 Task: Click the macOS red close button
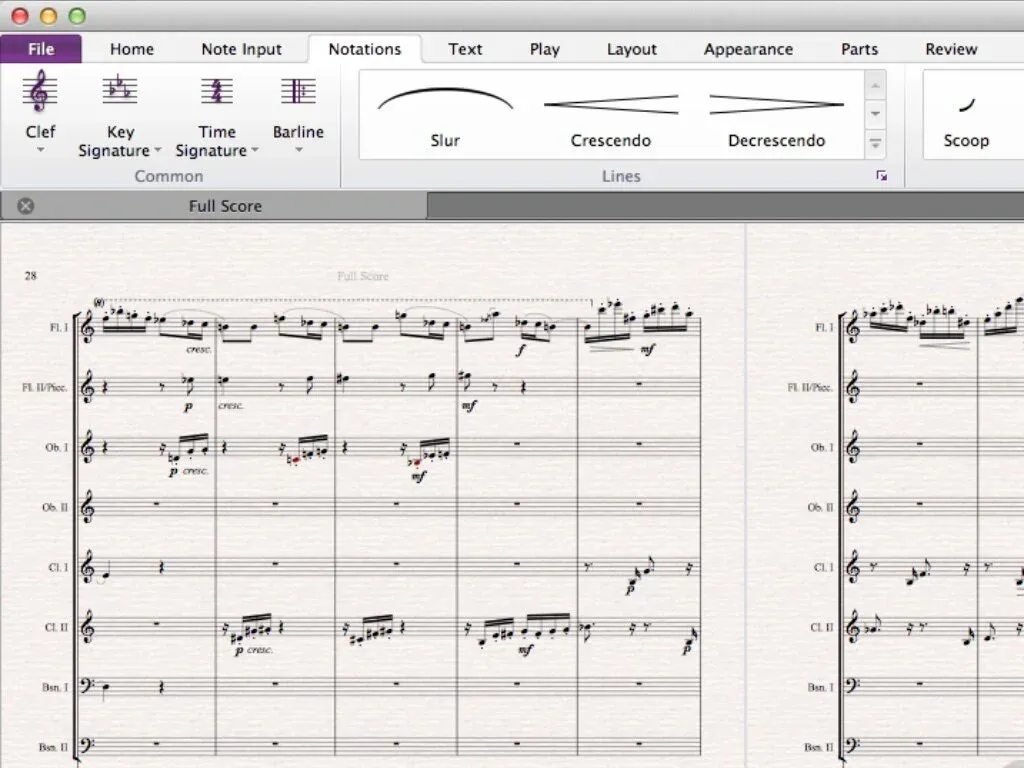tap(20, 16)
